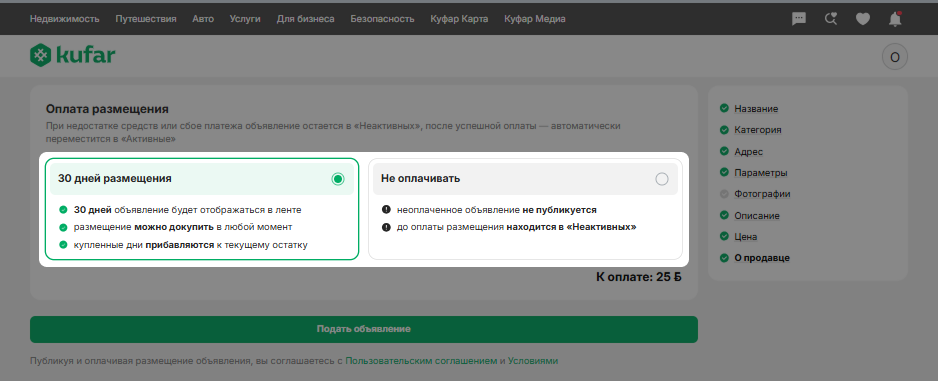This screenshot has height=381, width=938.
Task: Open the Условиями link
Action: pos(533,361)
